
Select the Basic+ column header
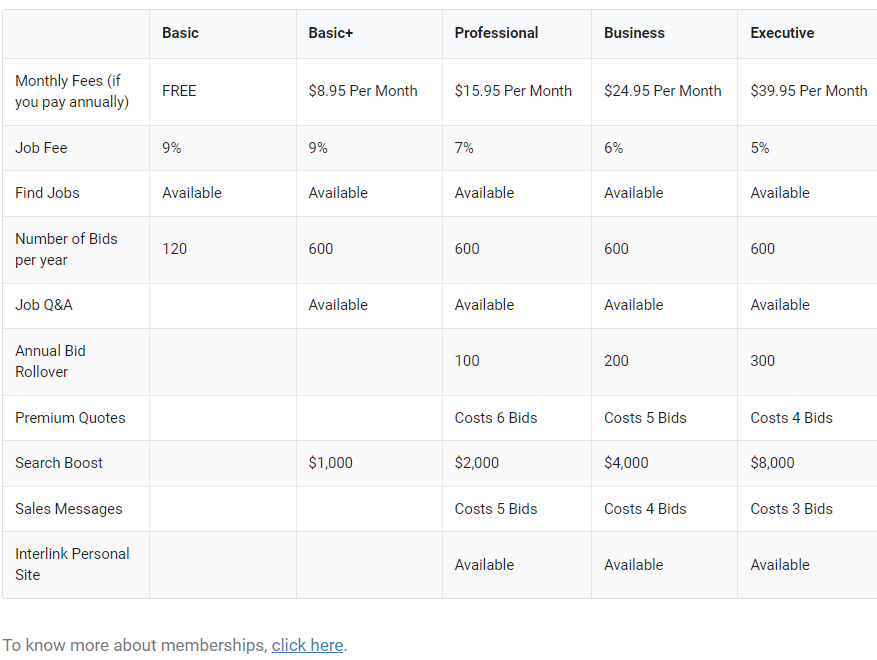(330, 33)
